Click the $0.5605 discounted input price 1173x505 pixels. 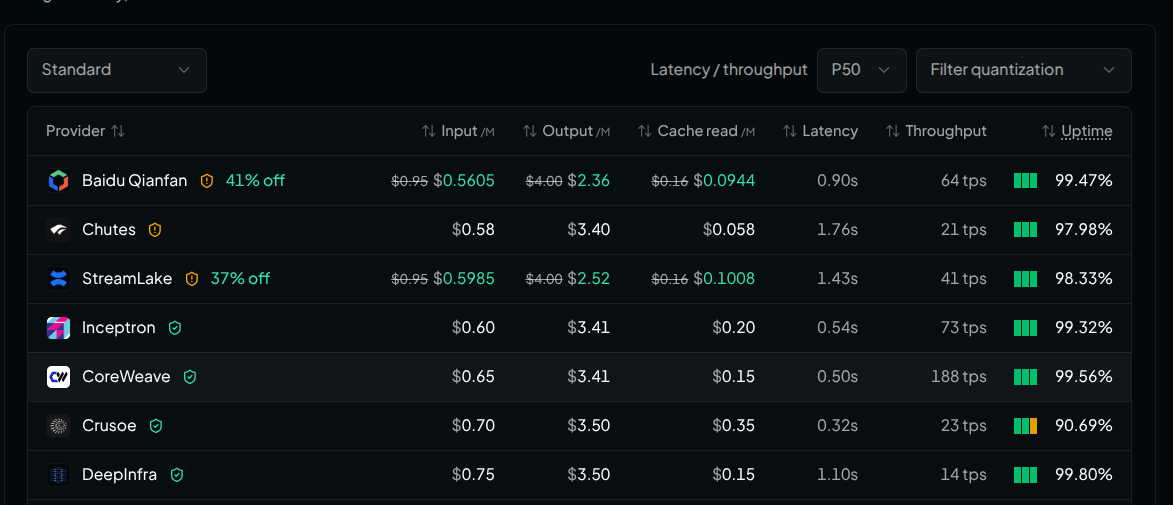[464, 180]
